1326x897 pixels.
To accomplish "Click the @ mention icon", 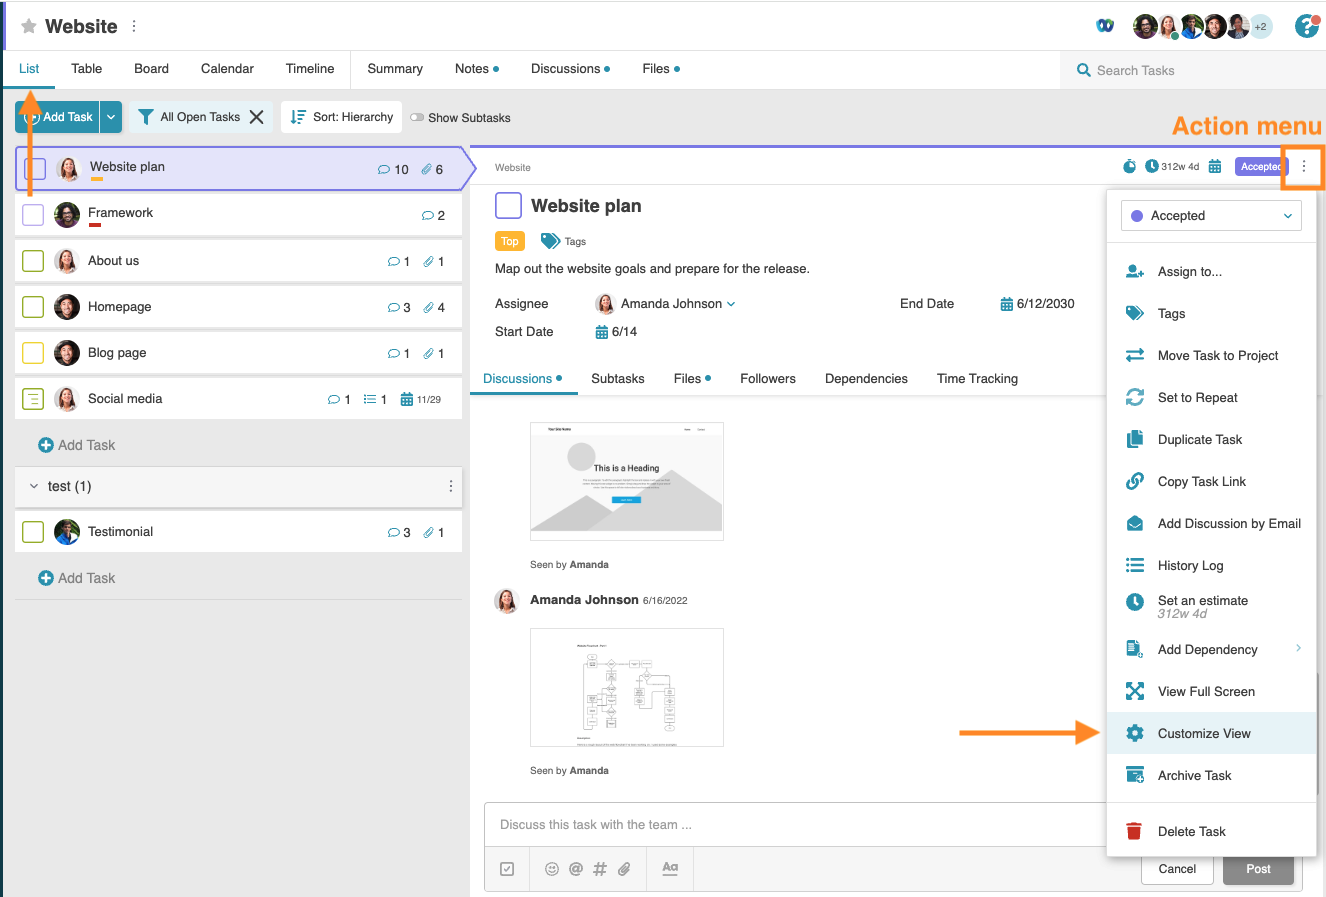I will tap(575, 869).
